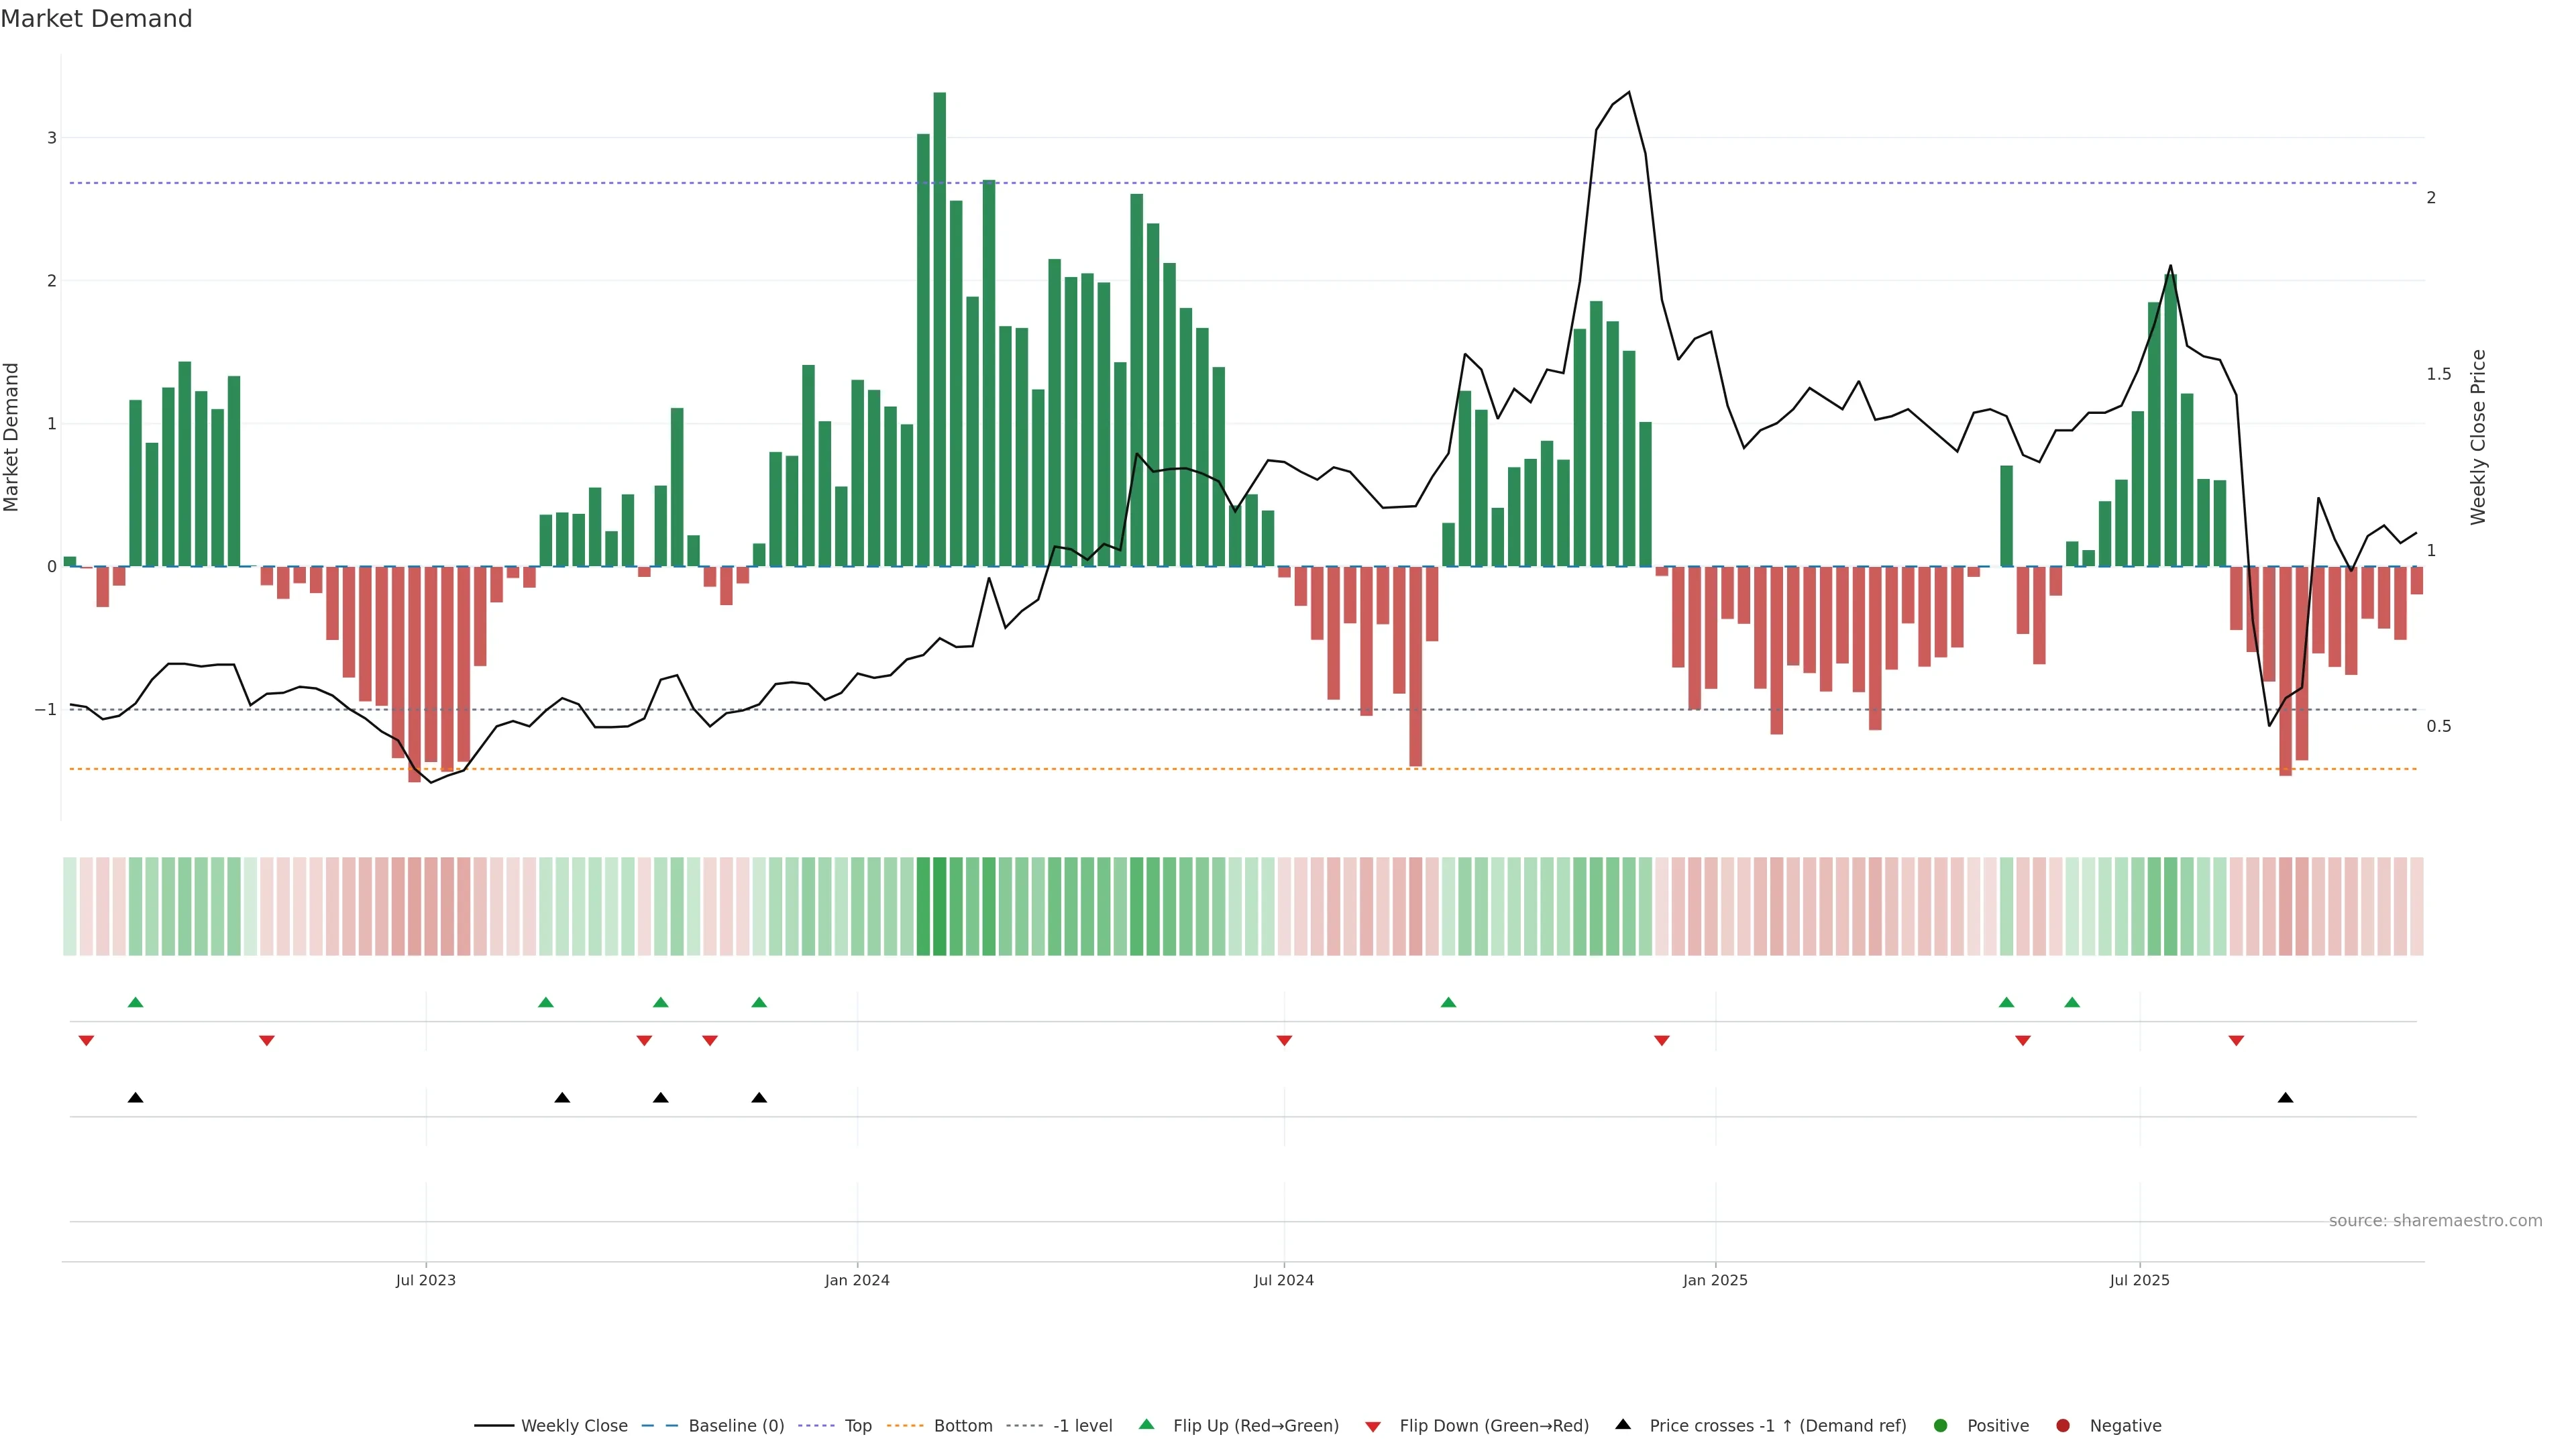
Task: Click the rightmost black price-cross triangle marker
Action: coord(2285,1098)
